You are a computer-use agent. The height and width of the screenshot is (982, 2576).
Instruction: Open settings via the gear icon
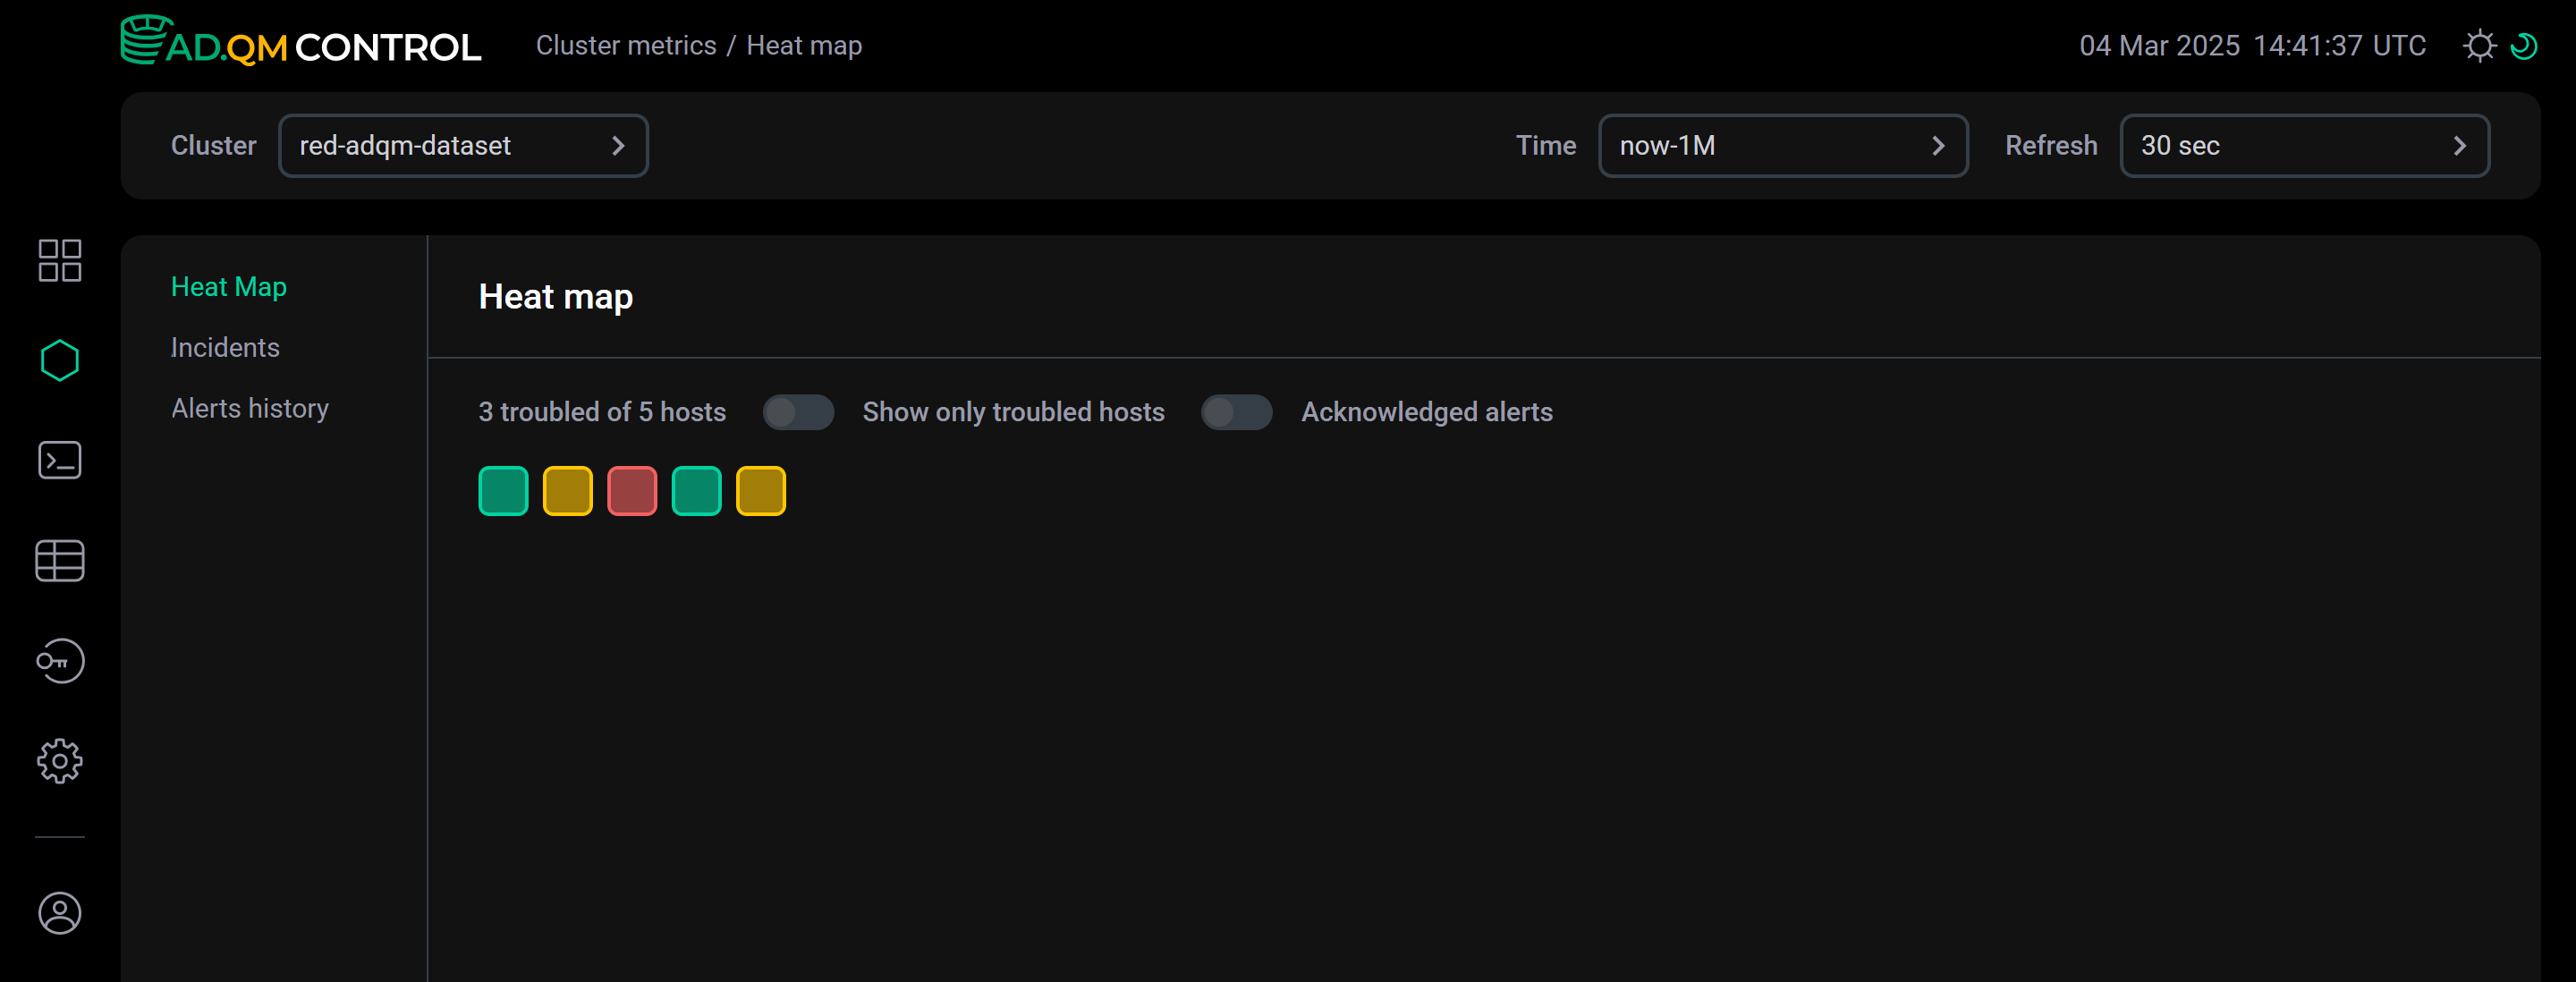pyautogui.click(x=59, y=761)
